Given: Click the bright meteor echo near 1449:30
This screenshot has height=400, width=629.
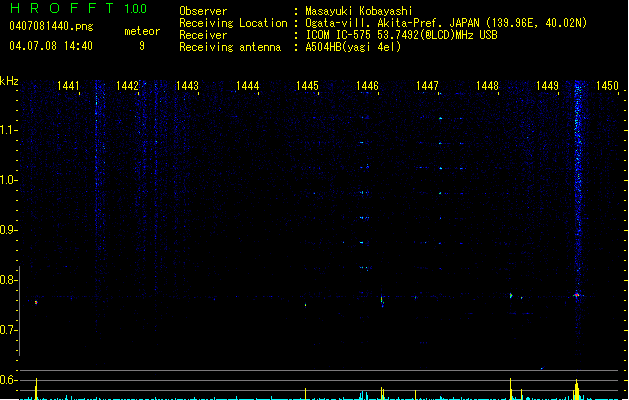Looking at the screenshot, I should click(x=577, y=295).
